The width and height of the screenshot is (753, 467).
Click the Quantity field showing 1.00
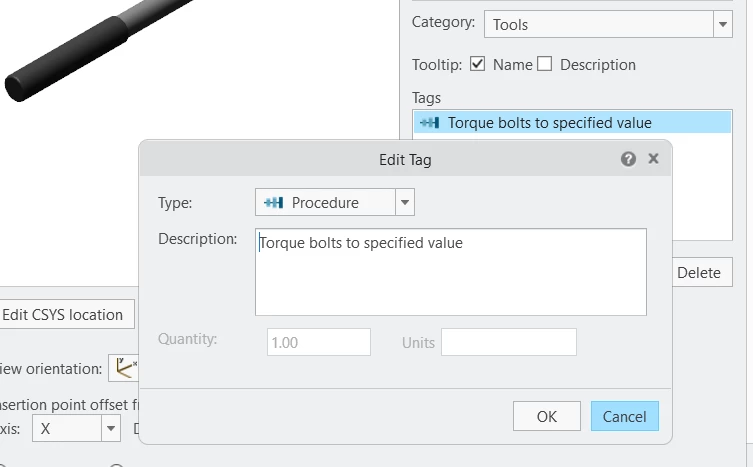pyautogui.click(x=319, y=342)
